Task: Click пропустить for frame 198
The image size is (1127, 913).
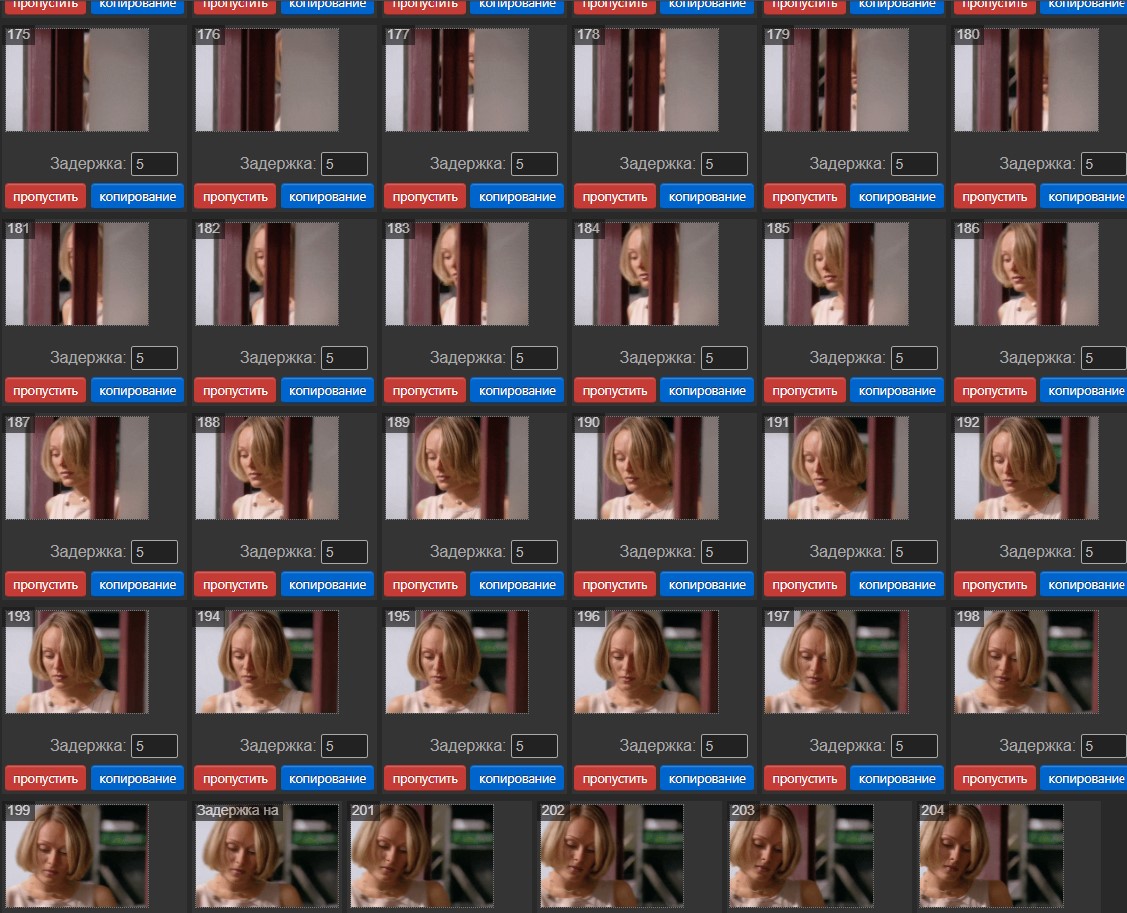Action: (994, 779)
